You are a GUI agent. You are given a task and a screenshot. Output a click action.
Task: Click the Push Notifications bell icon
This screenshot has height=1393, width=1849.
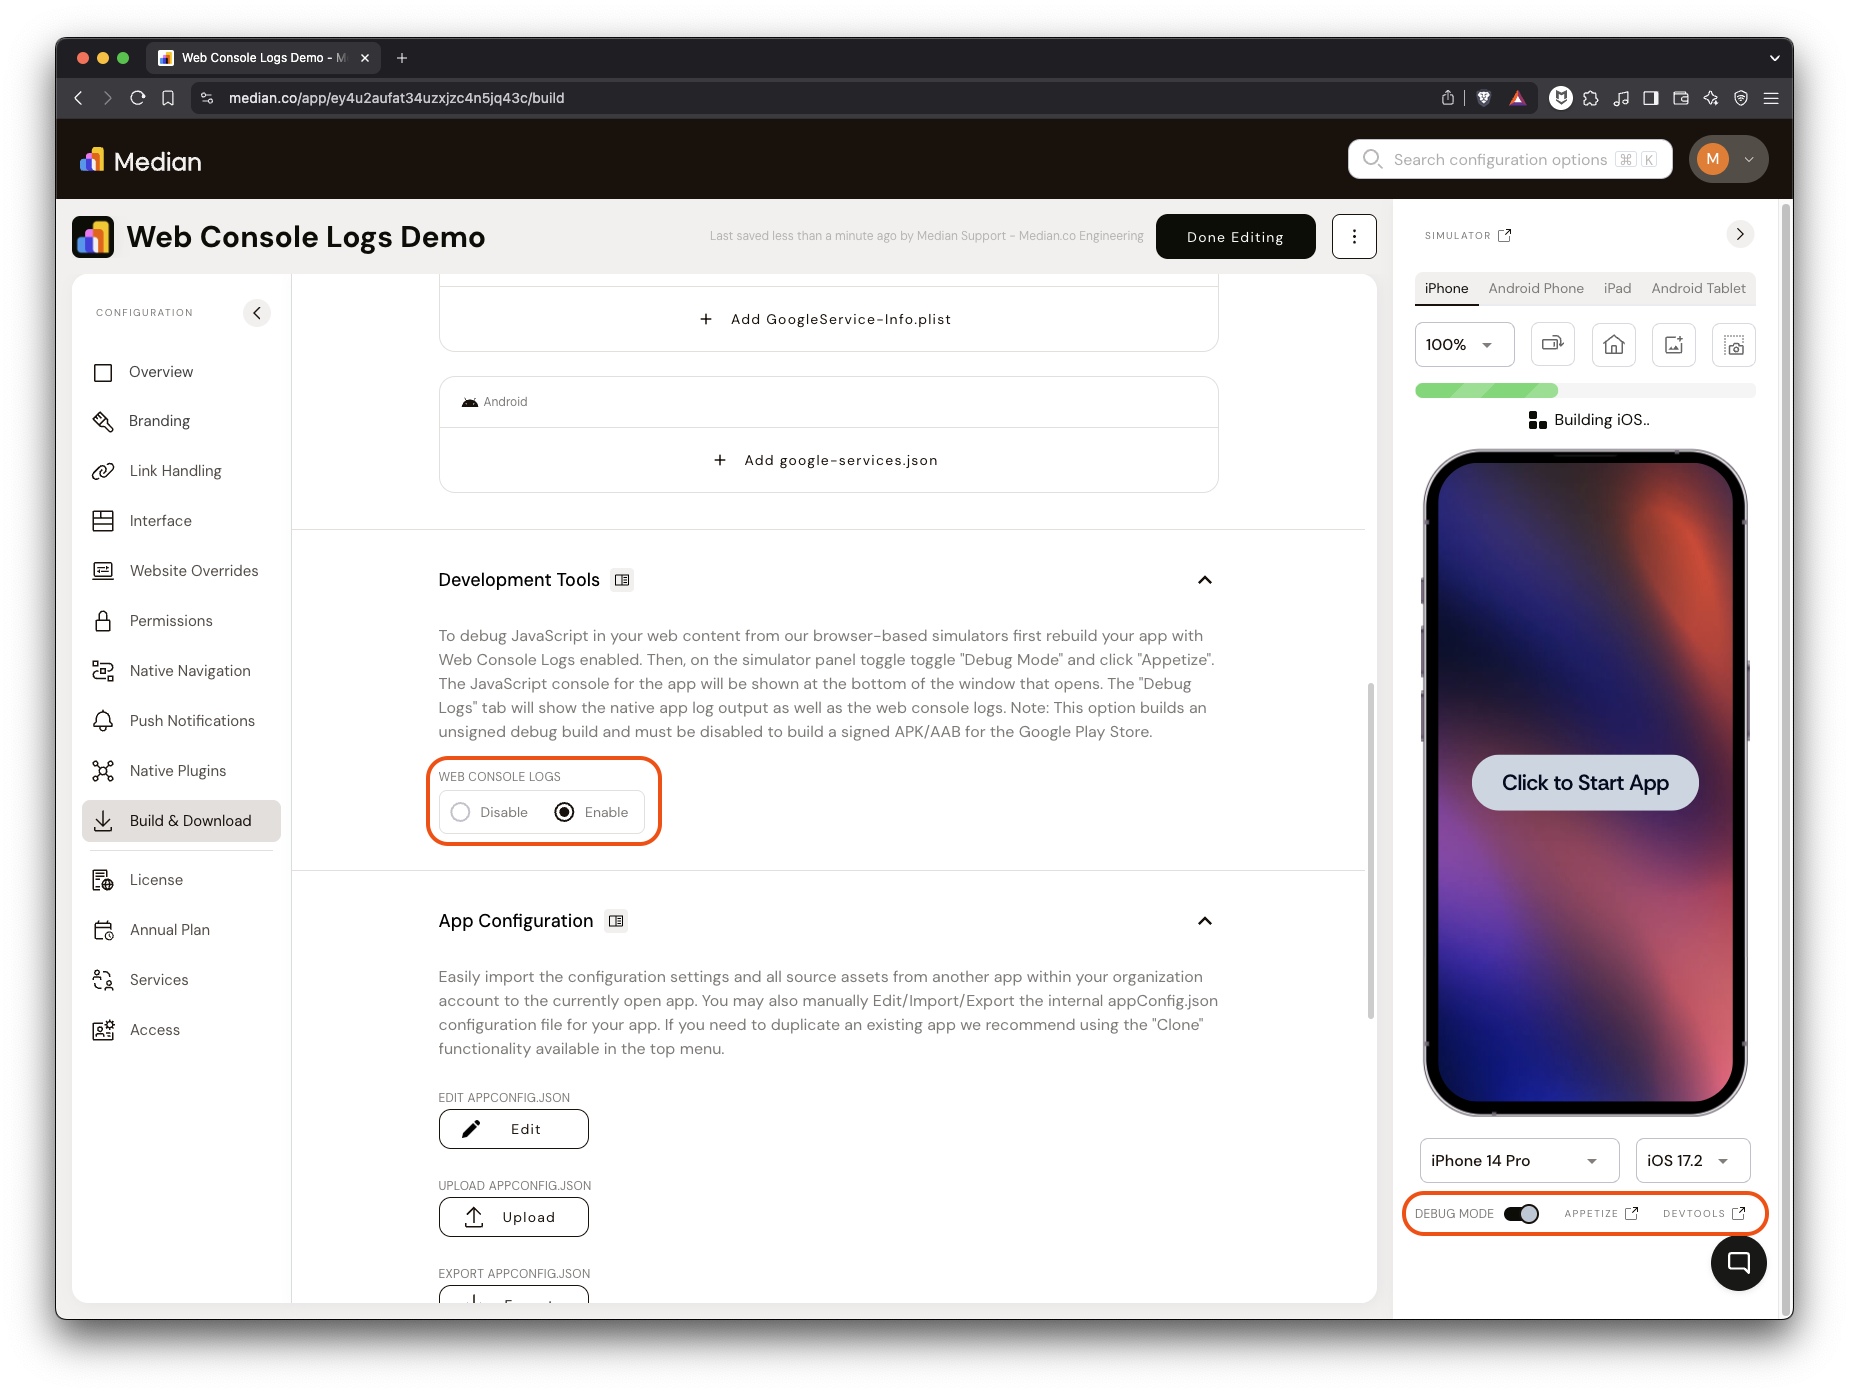[103, 721]
